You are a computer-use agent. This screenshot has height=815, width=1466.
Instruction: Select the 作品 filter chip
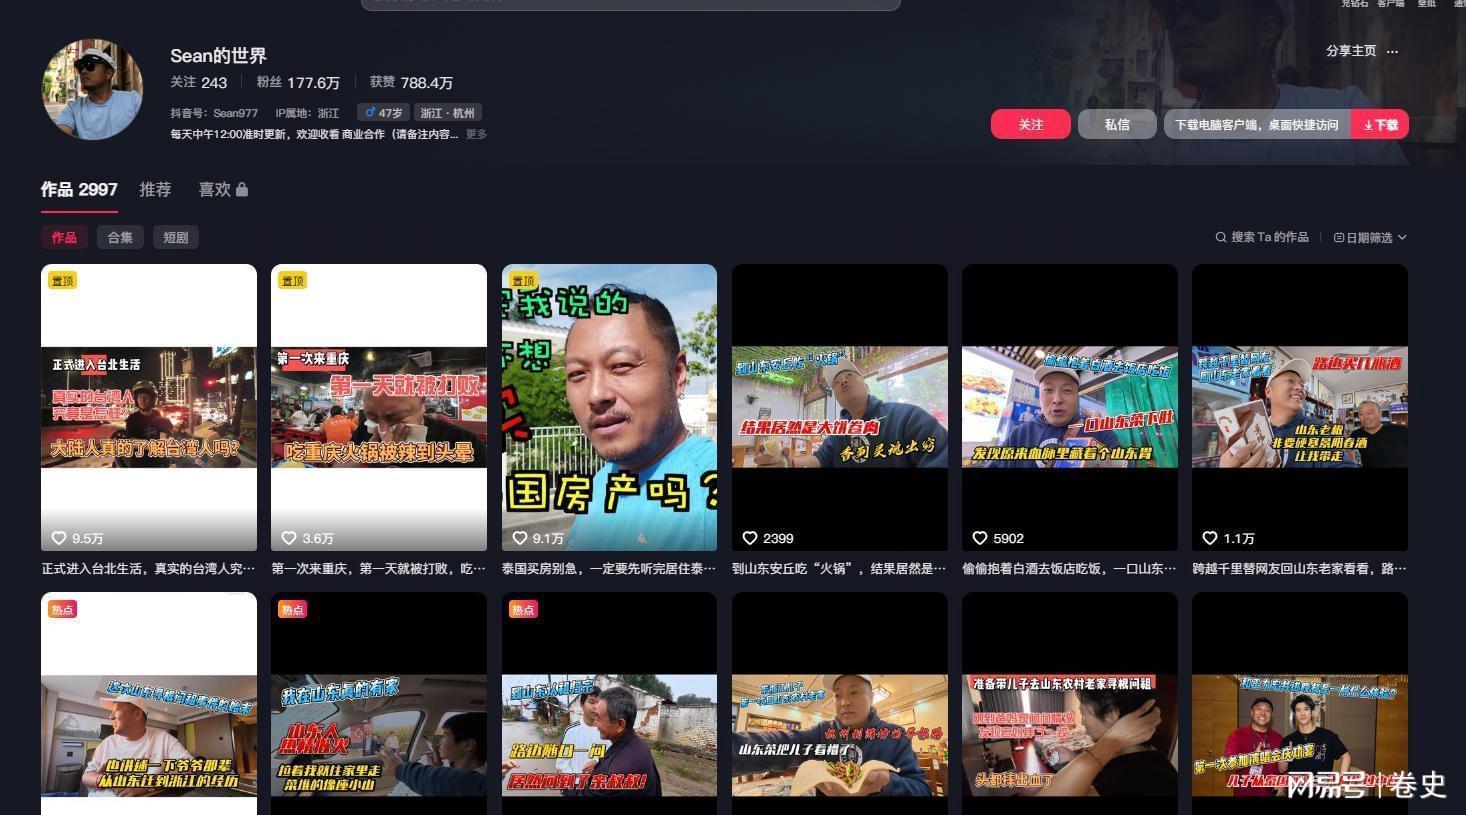[64, 237]
